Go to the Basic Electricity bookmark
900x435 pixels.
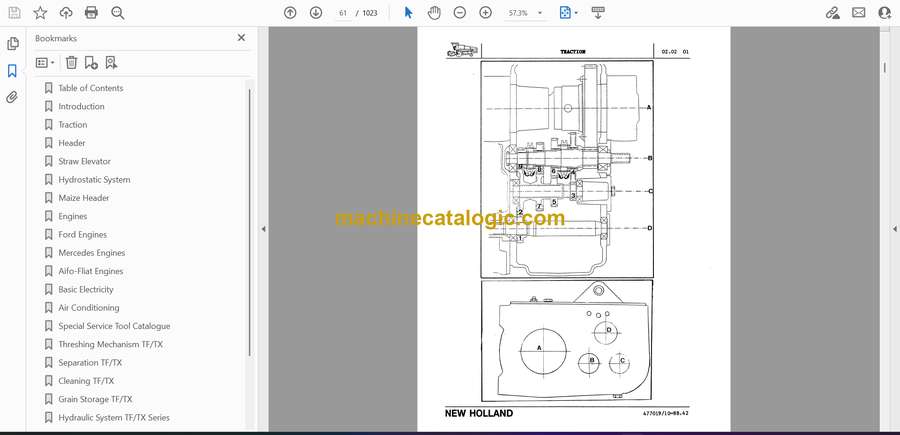(x=86, y=289)
